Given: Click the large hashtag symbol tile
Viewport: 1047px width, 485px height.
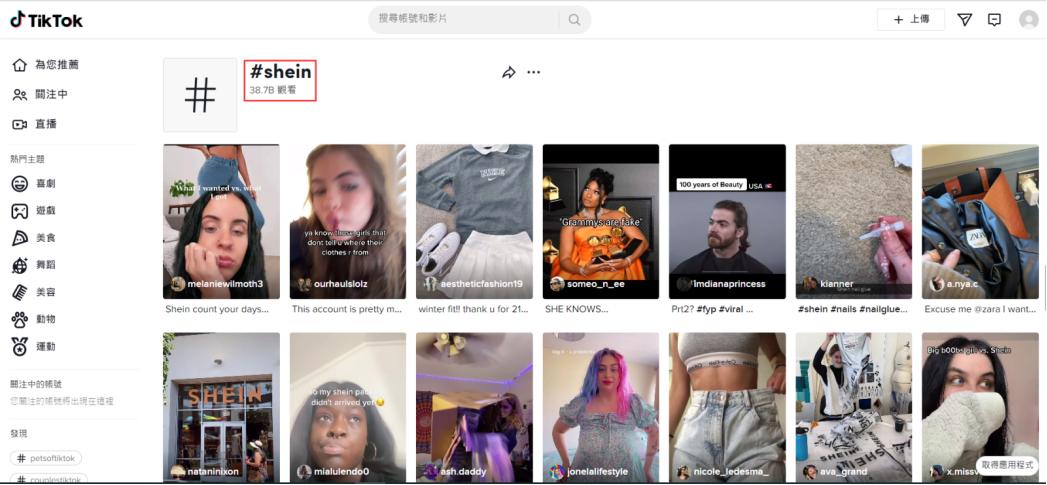Looking at the screenshot, I should (200, 95).
